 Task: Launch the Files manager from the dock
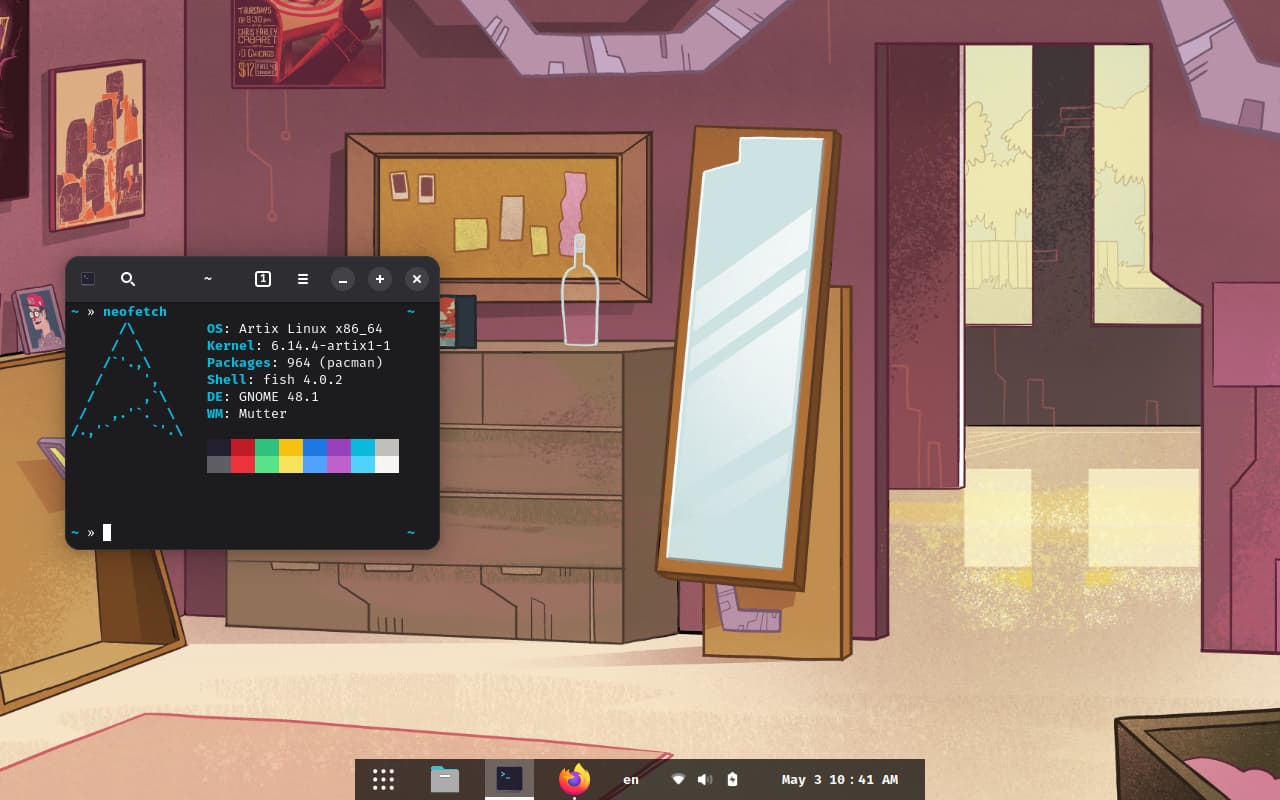pyautogui.click(x=445, y=779)
